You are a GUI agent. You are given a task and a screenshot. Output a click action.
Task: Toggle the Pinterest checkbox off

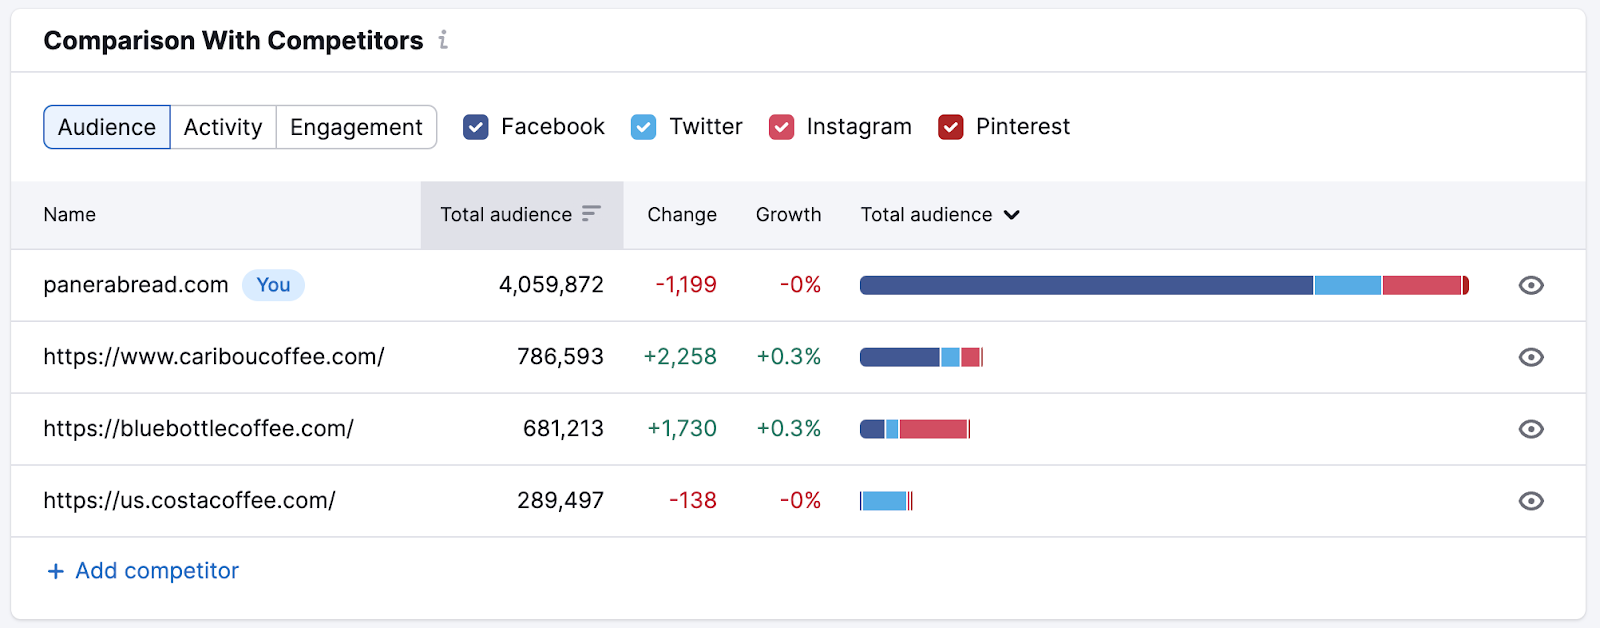(x=950, y=127)
